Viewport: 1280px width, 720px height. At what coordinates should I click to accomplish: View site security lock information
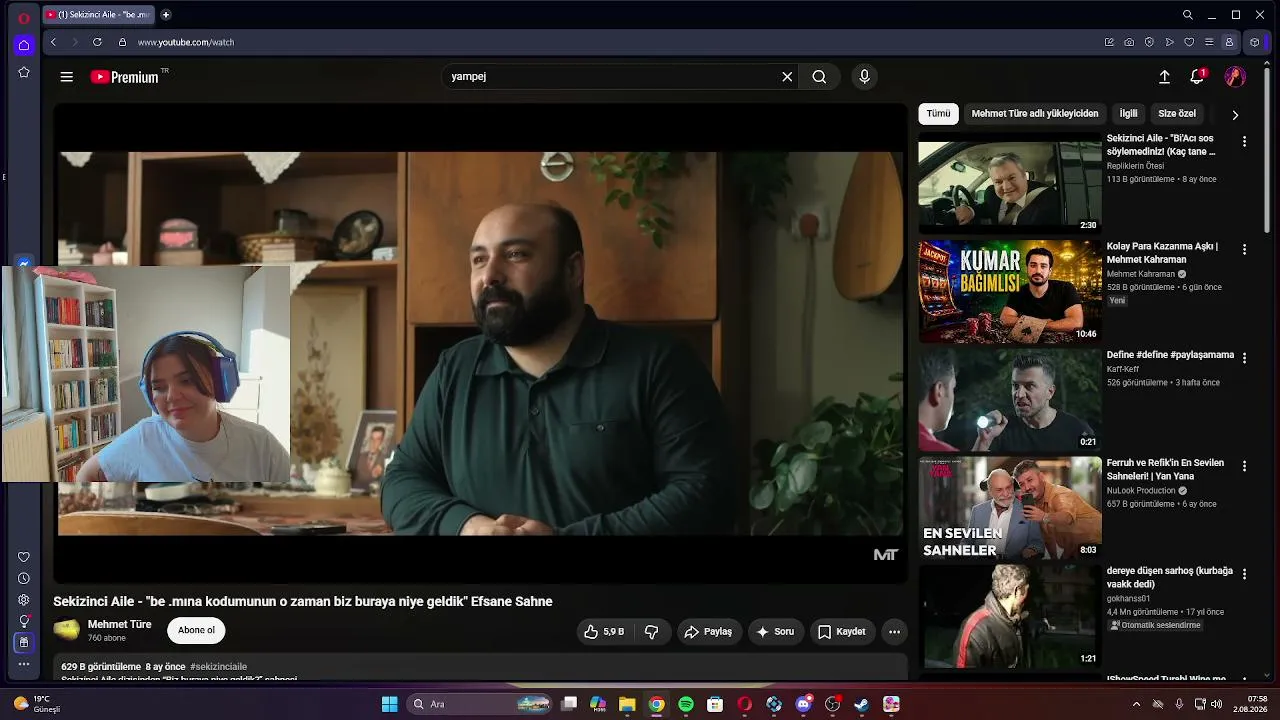tap(122, 42)
